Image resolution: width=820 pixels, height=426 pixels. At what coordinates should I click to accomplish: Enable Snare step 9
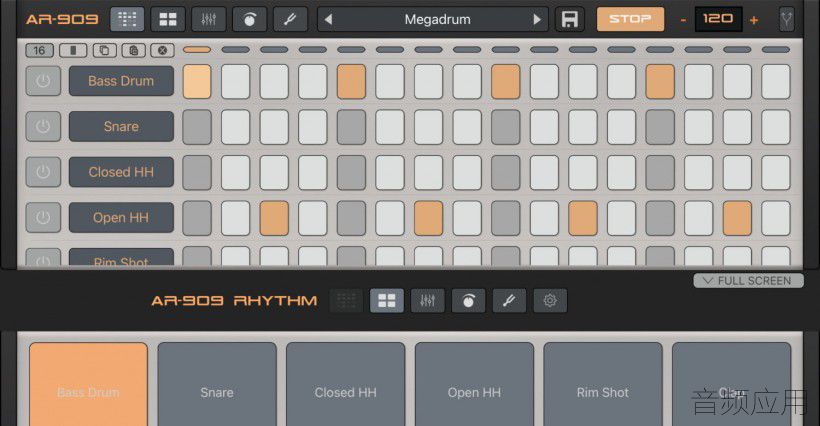click(x=506, y=127)
